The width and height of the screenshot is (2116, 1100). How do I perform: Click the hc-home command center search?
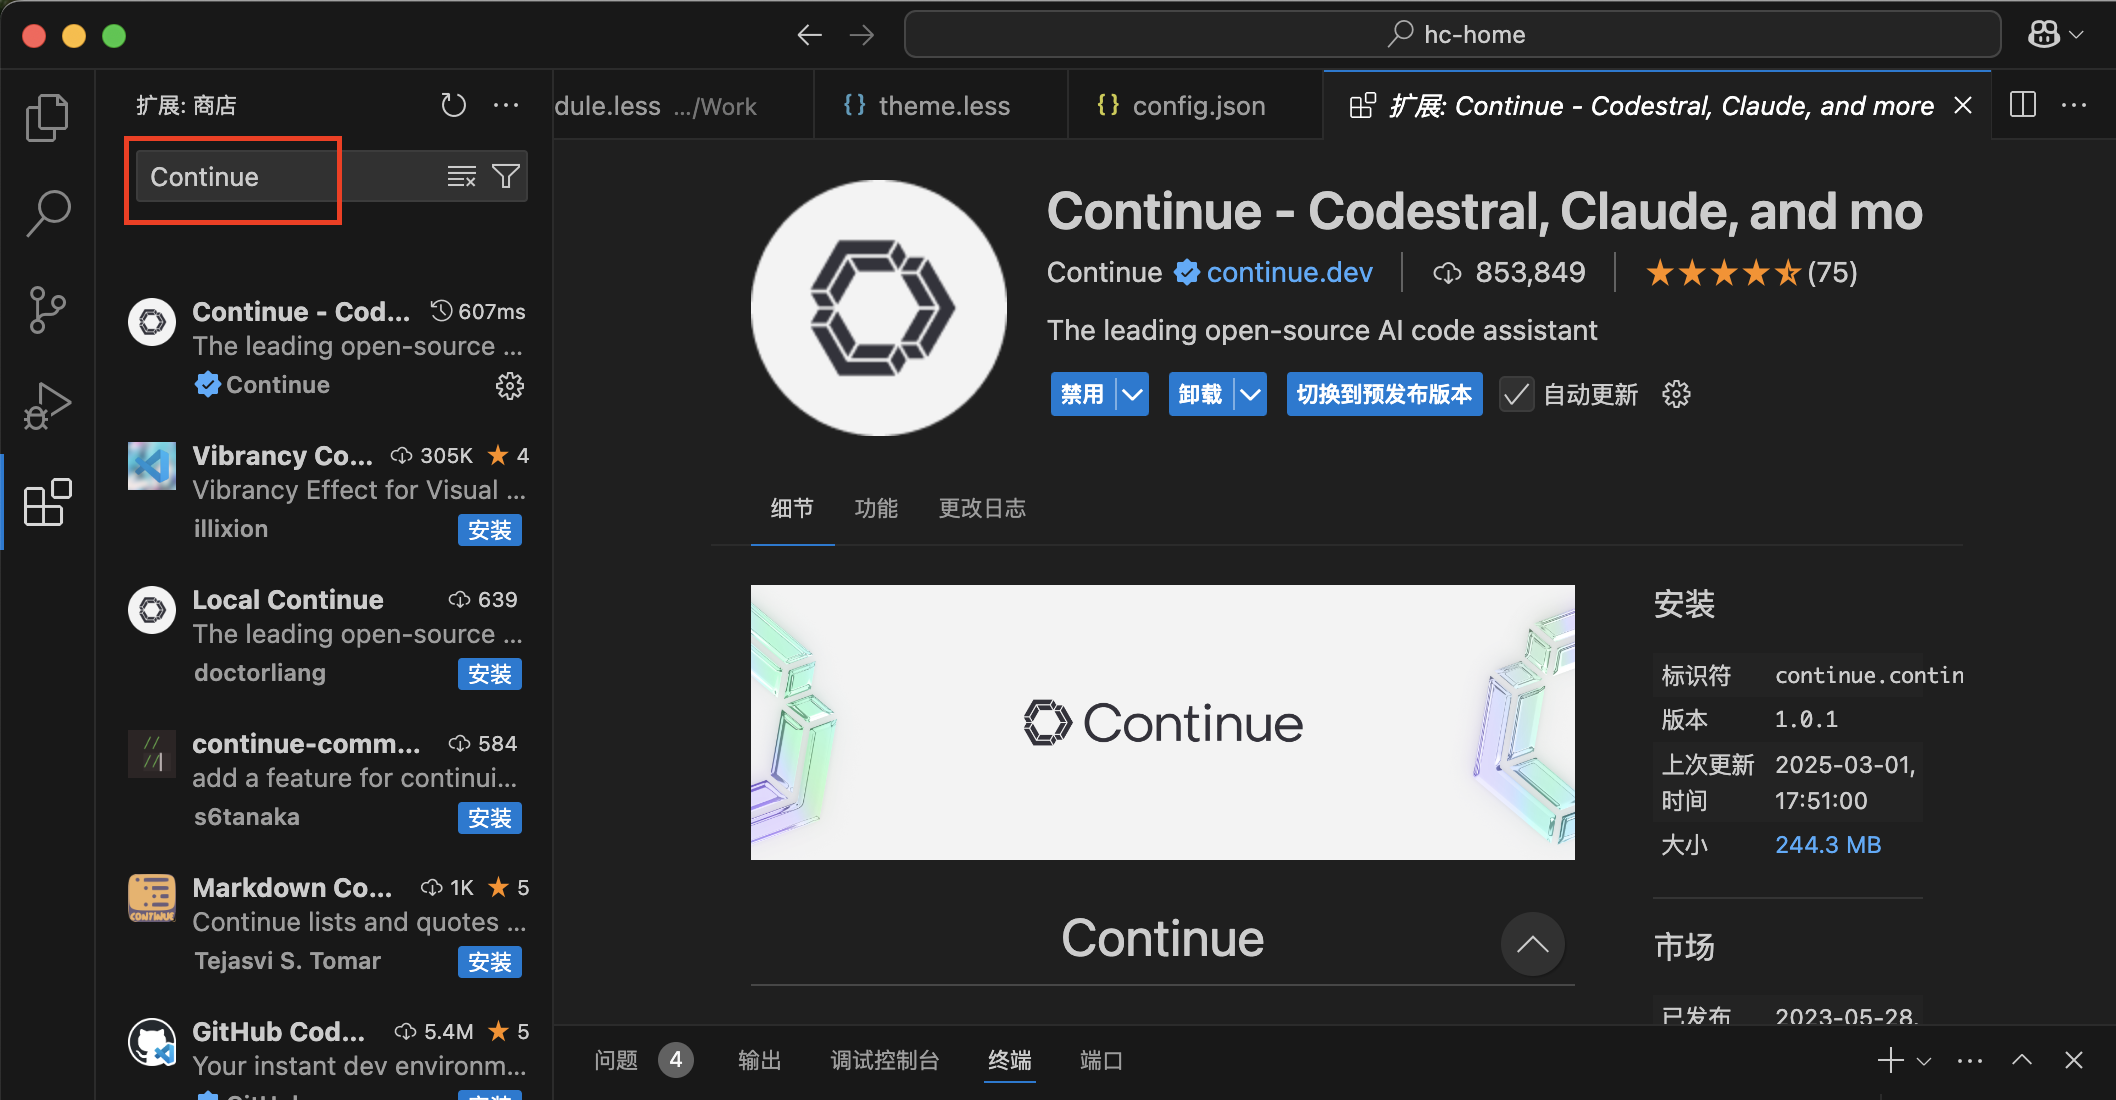click(1452, 35)
